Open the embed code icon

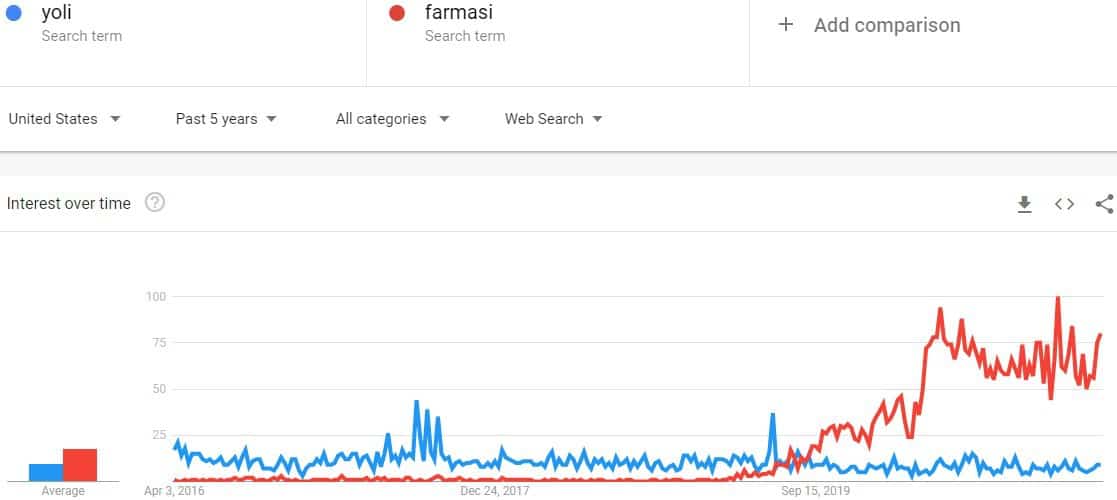(1064, 204)
